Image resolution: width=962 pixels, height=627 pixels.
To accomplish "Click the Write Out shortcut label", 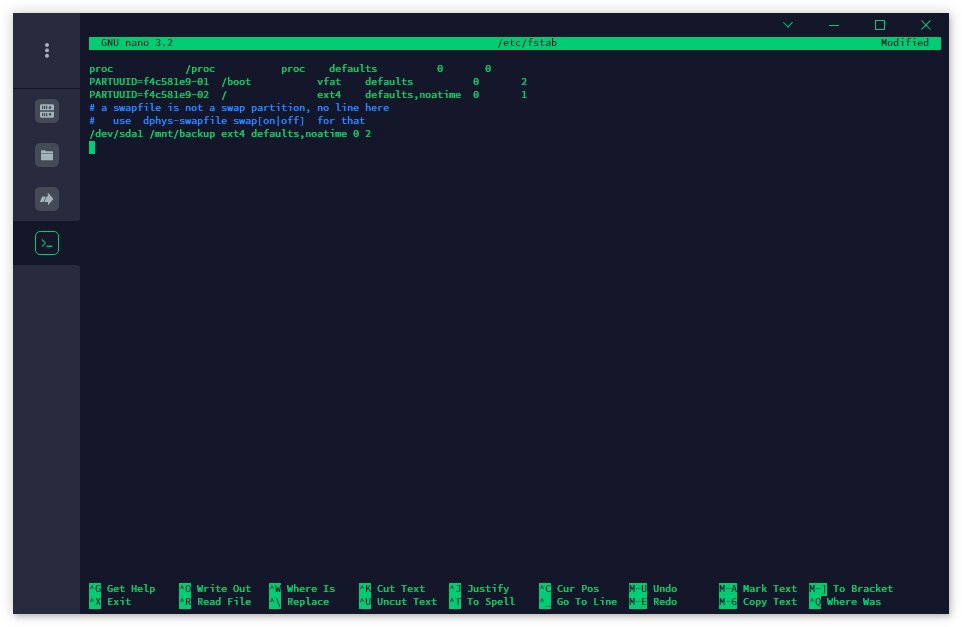I will (x=223, y=589).
